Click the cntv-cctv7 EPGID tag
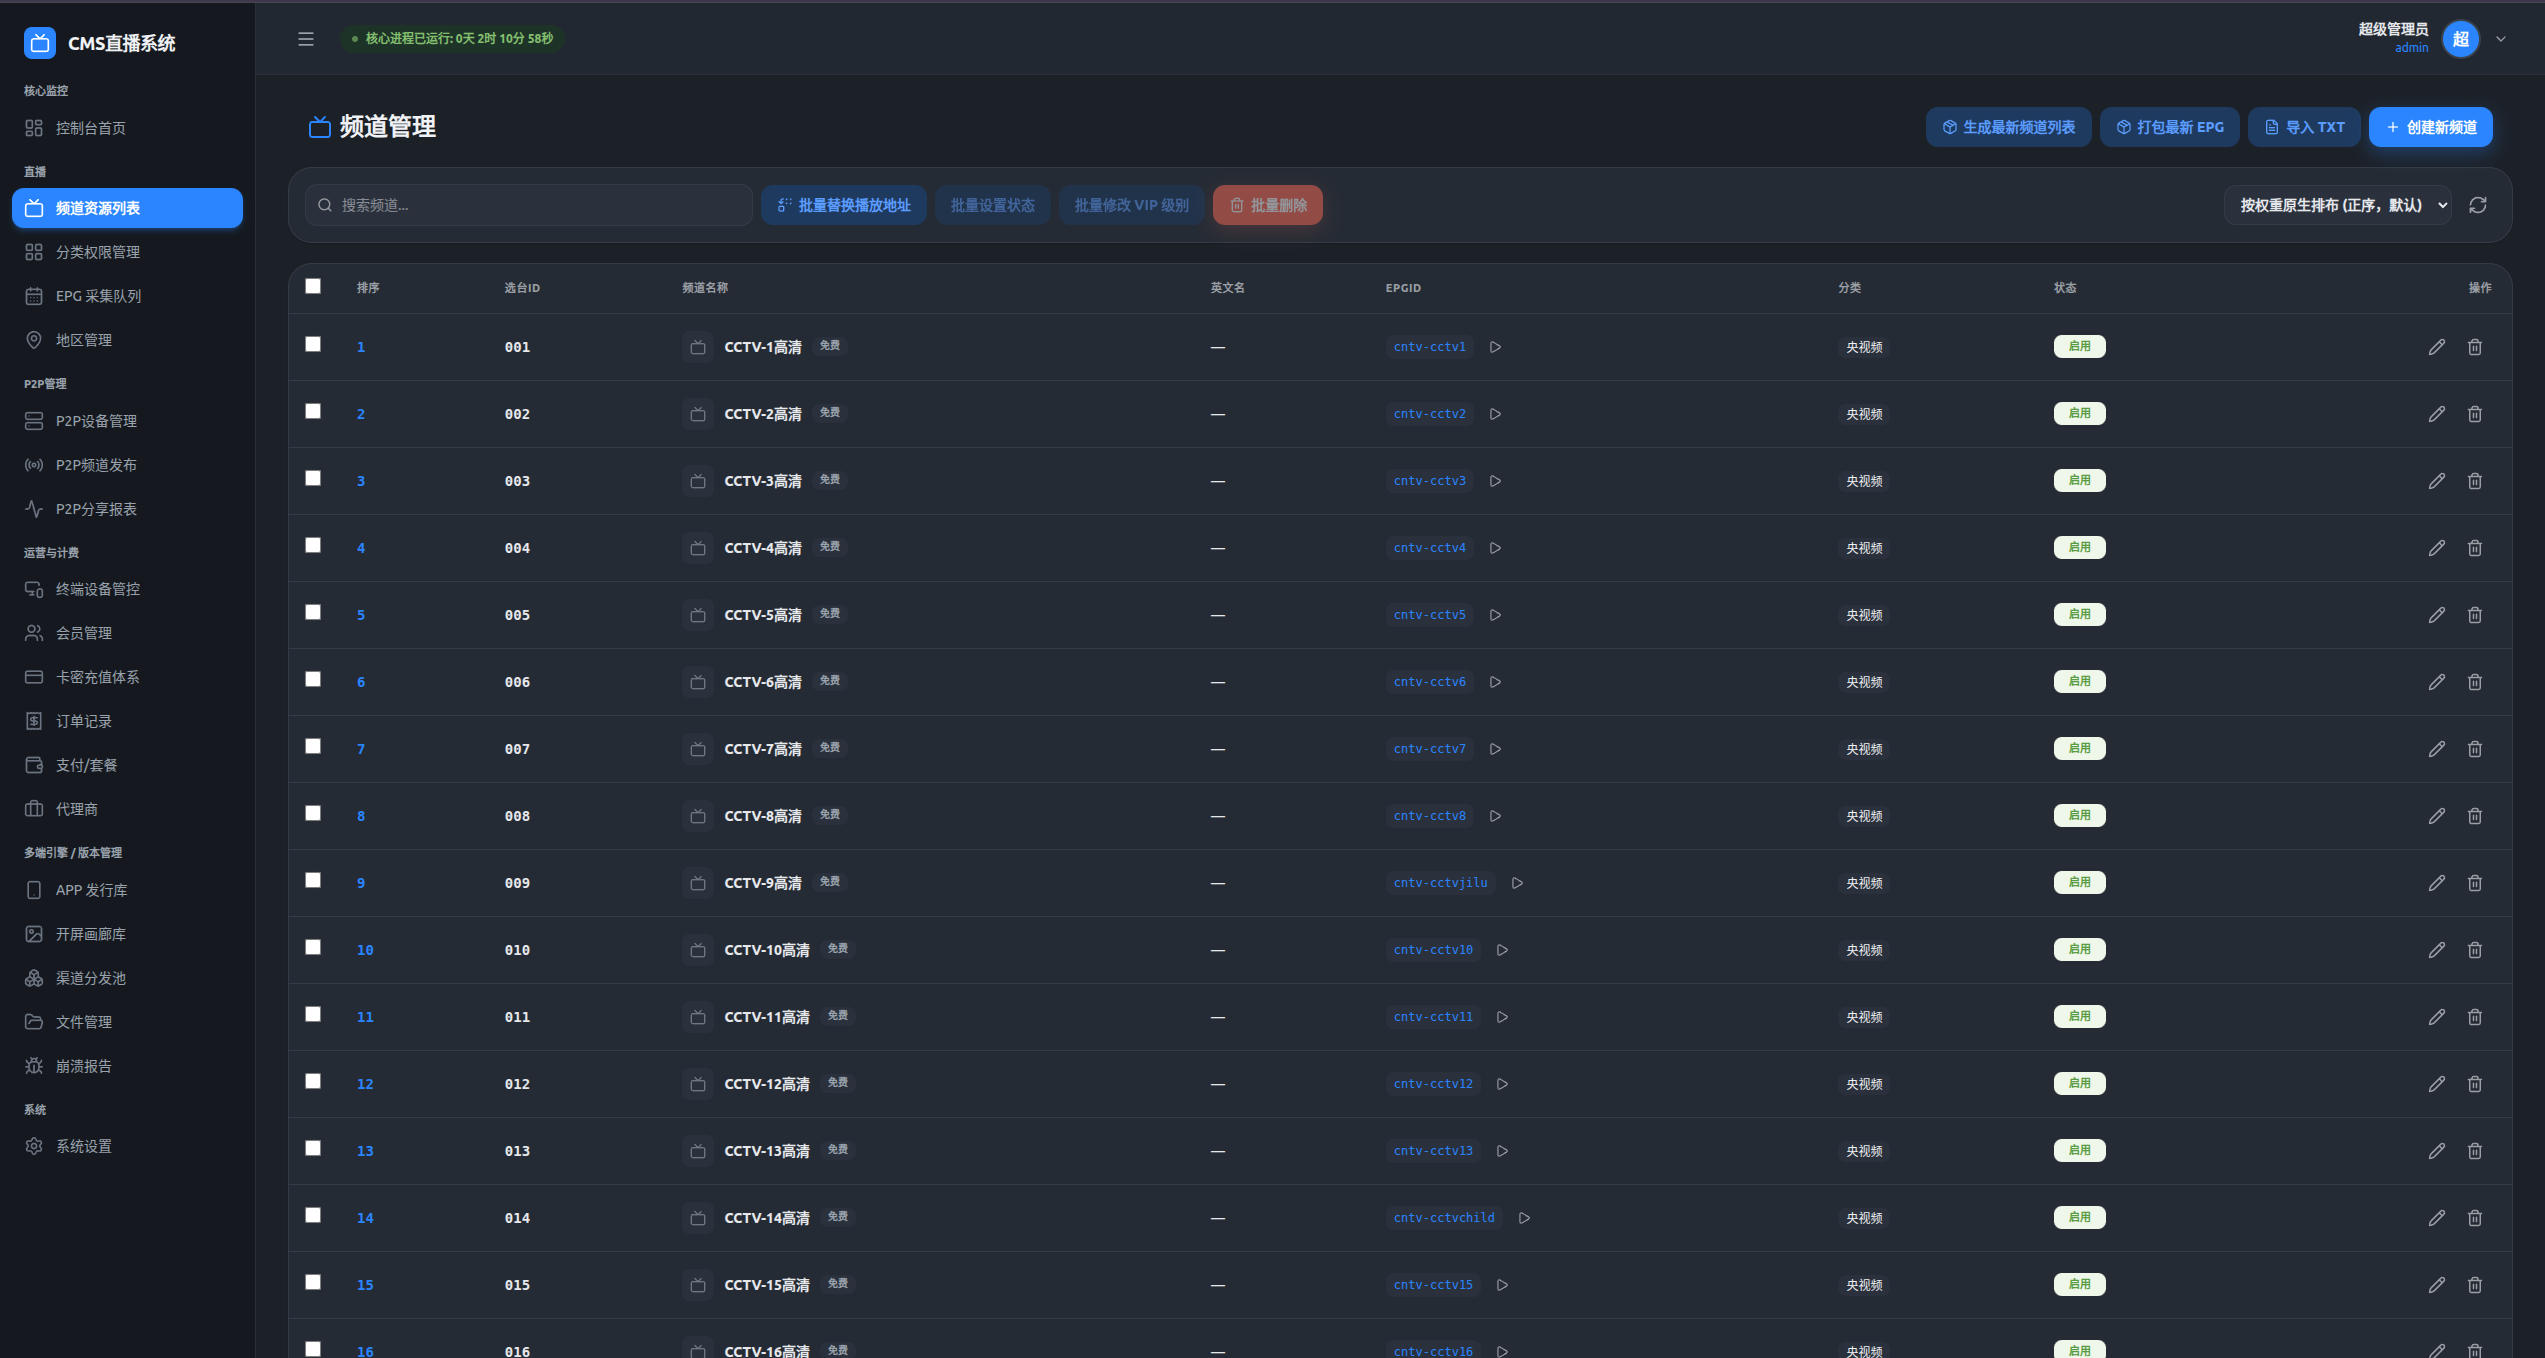Screen dimensions: 2545x1358 pyautogui.click(x=1429, y=749)
